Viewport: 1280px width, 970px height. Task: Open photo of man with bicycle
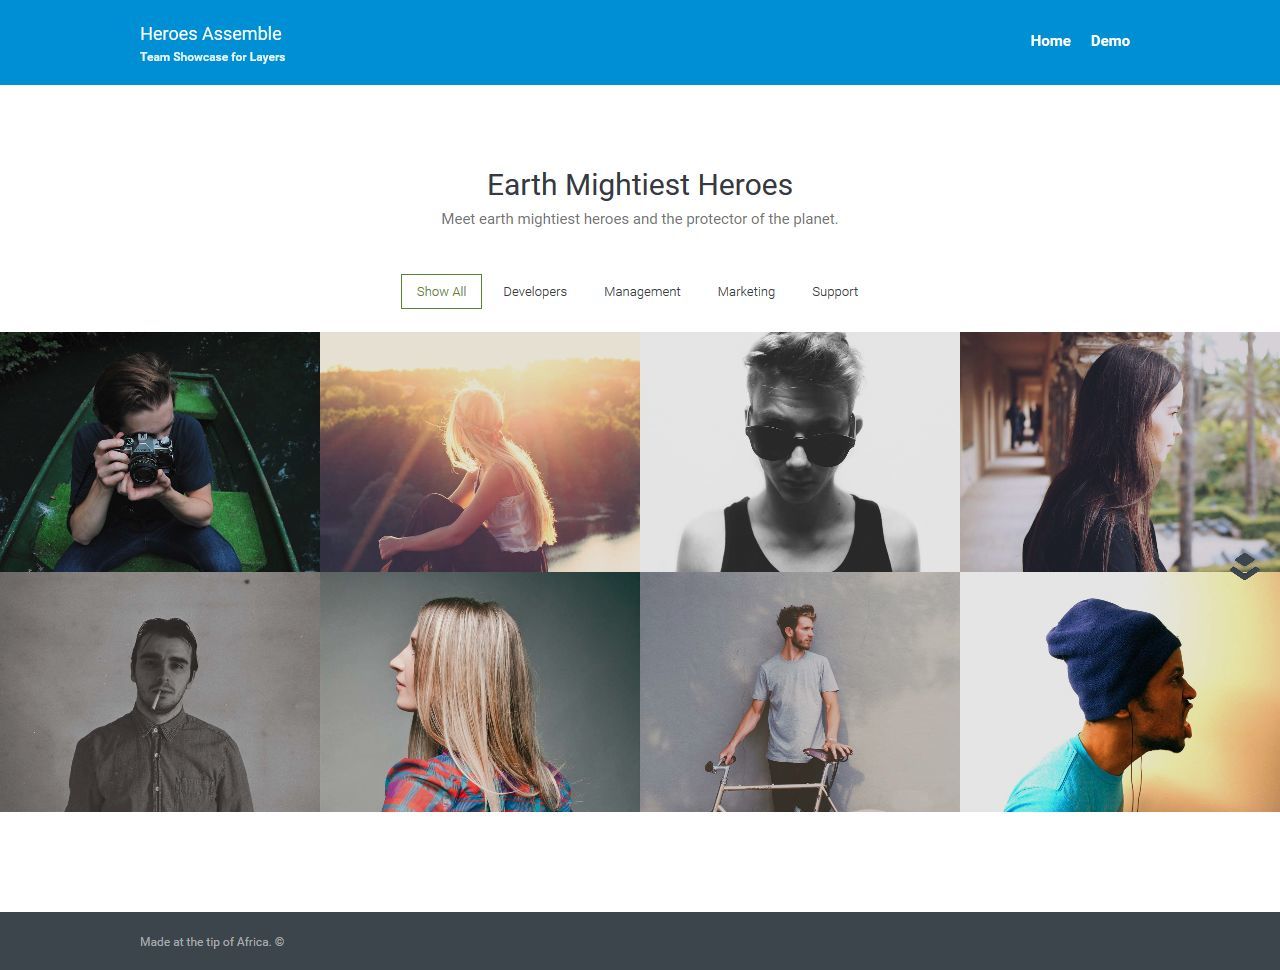point(800,692)
